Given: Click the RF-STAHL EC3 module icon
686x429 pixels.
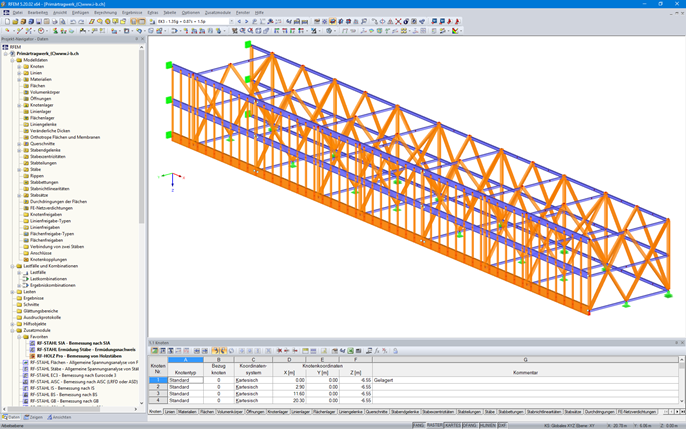Looking at the screenshot, I should (26, 375).
